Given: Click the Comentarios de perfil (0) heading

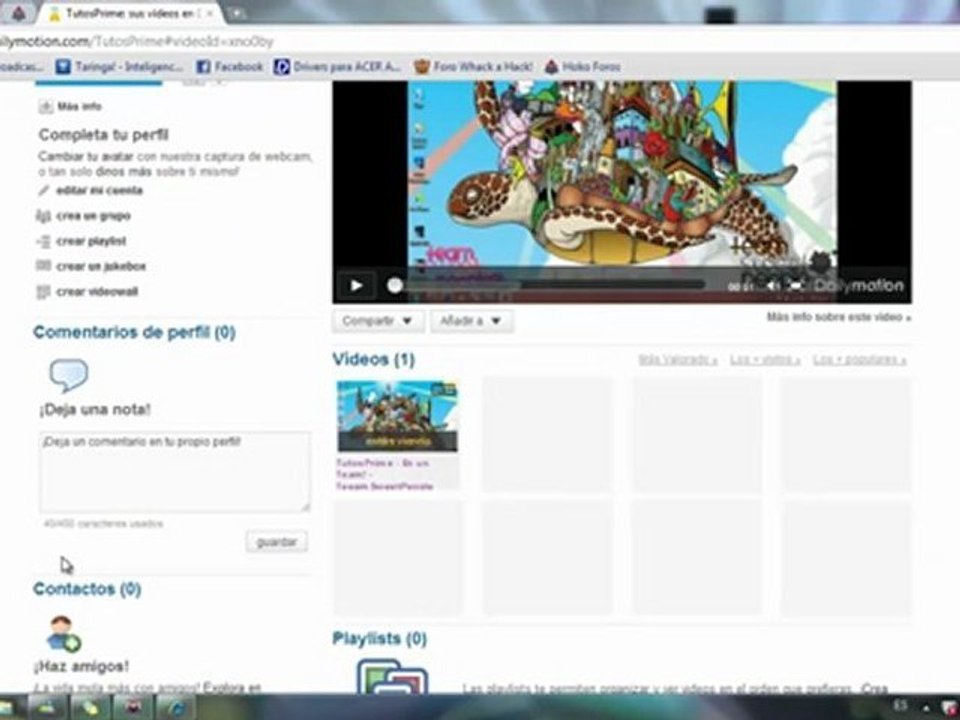Looking at the screenshot, I should (x=134, y=332).
